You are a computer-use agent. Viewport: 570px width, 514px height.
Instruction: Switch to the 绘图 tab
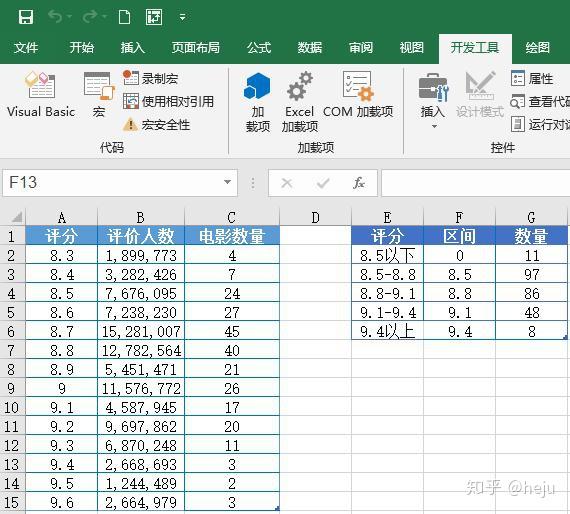click(x=537, y=48)
